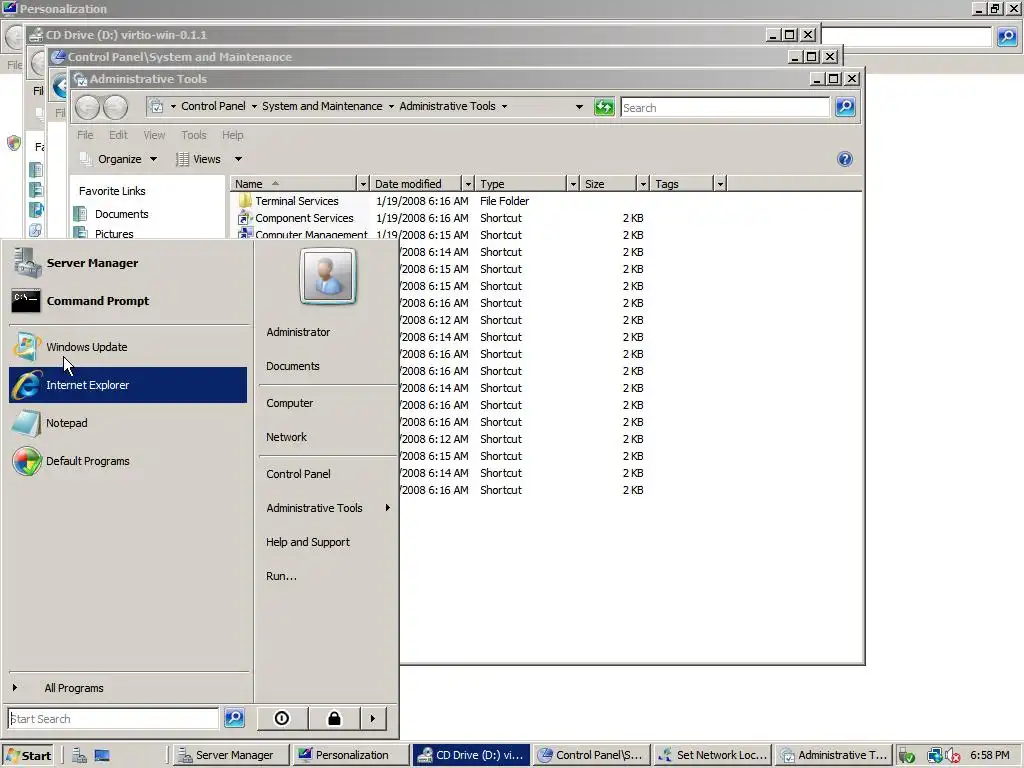Open Control Panel from Start menu
1024x768 pixels.
click(298, 473)
